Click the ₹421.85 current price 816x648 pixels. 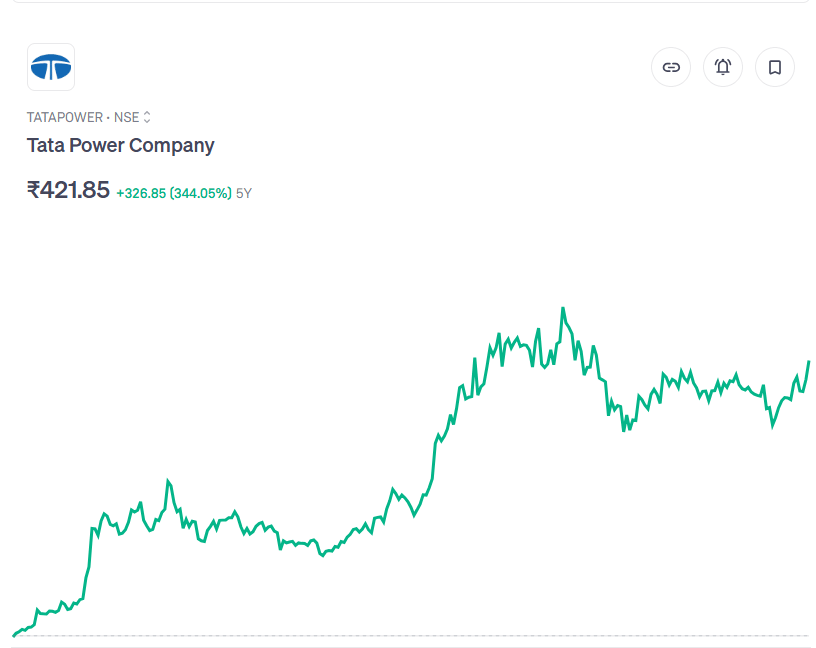(68, 190)
